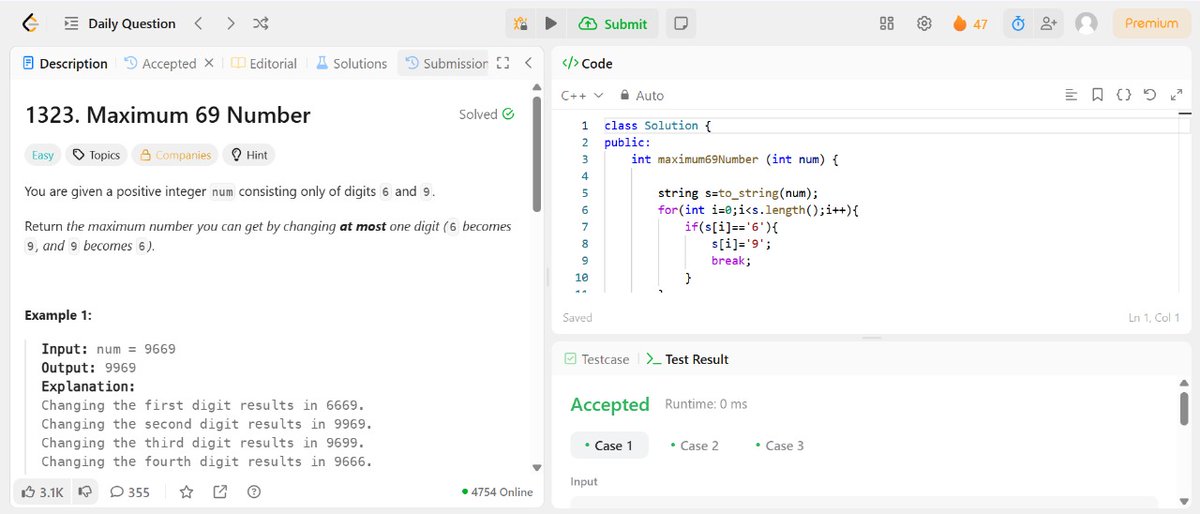Collapse the description panel chevron
This screenshot has width=1200, height=514.
point(528,63)
